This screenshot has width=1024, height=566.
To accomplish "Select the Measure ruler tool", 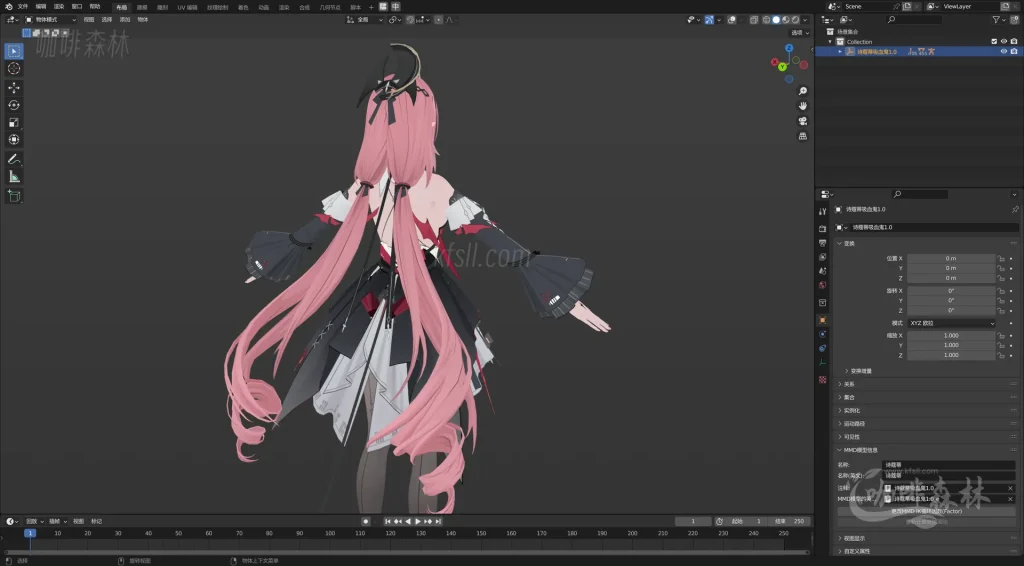I will click(x=14, y=177).
